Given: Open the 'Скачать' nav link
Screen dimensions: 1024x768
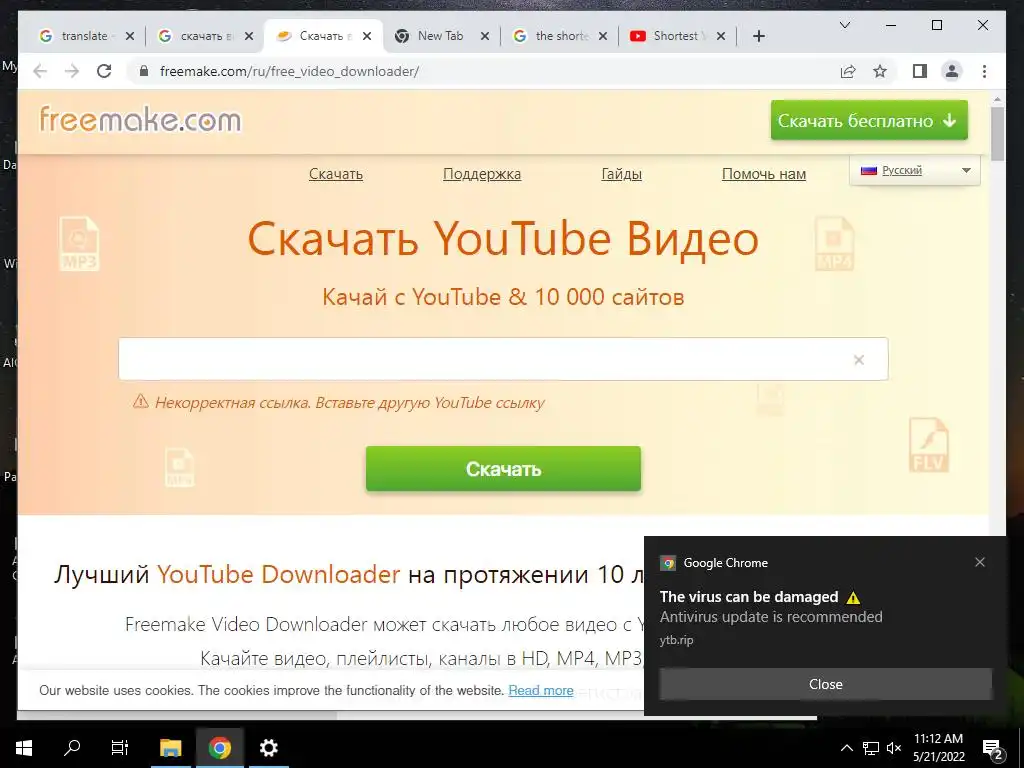Looking at the screenshot, I should click(336, 174).
